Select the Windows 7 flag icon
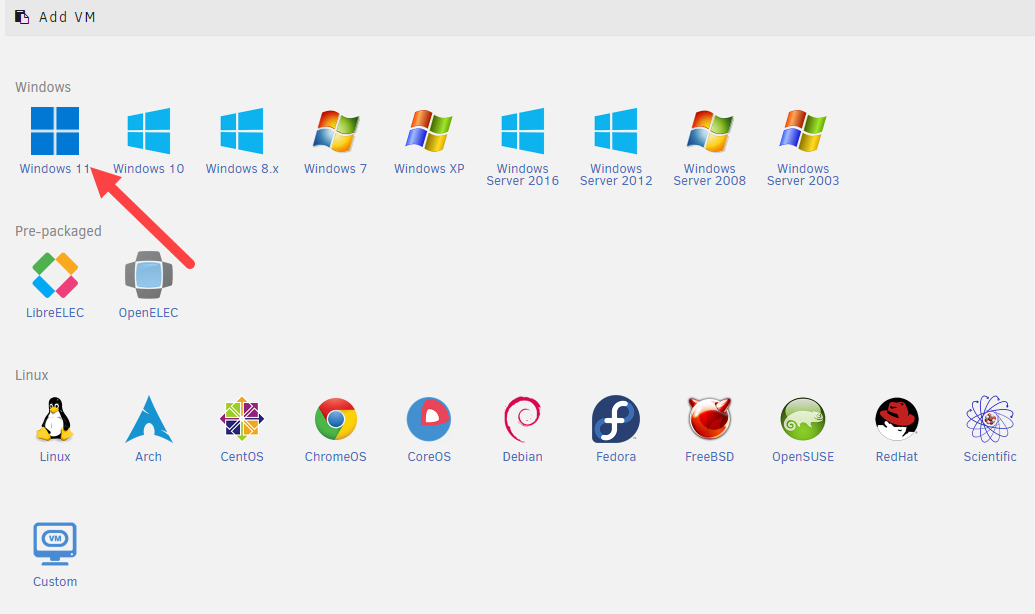The height and width of the screenshot is (614, 1035). 335,131
